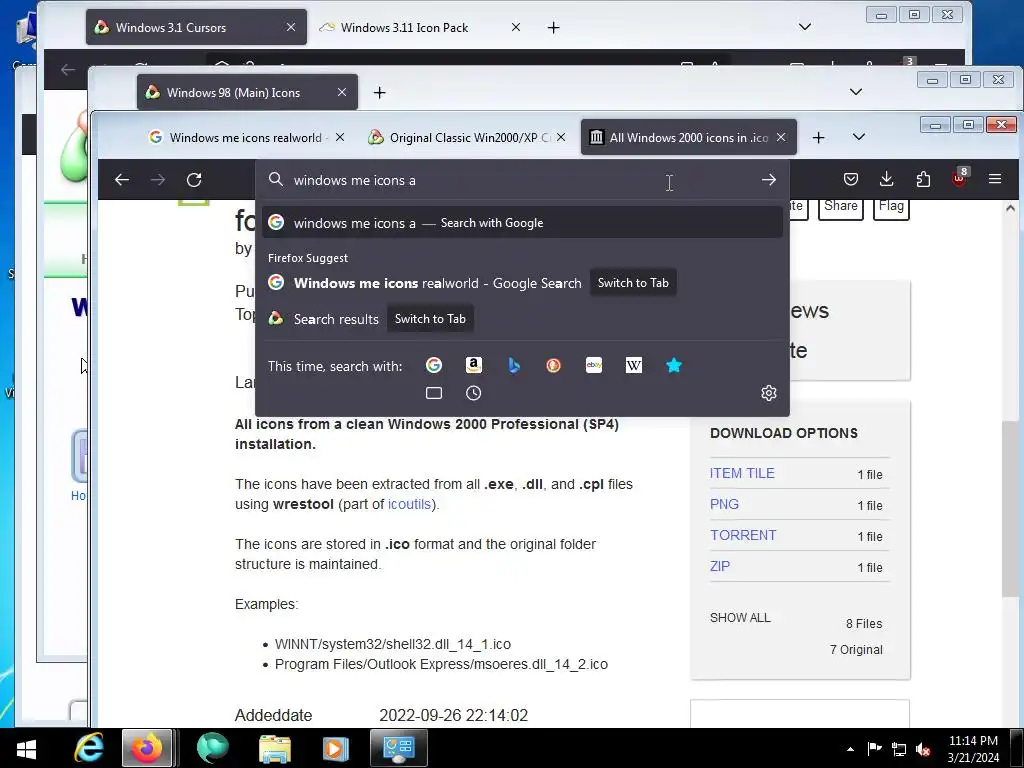Open Internet Explorer from the taskbar
This screenshot has height=768, width=1024.
89,748
